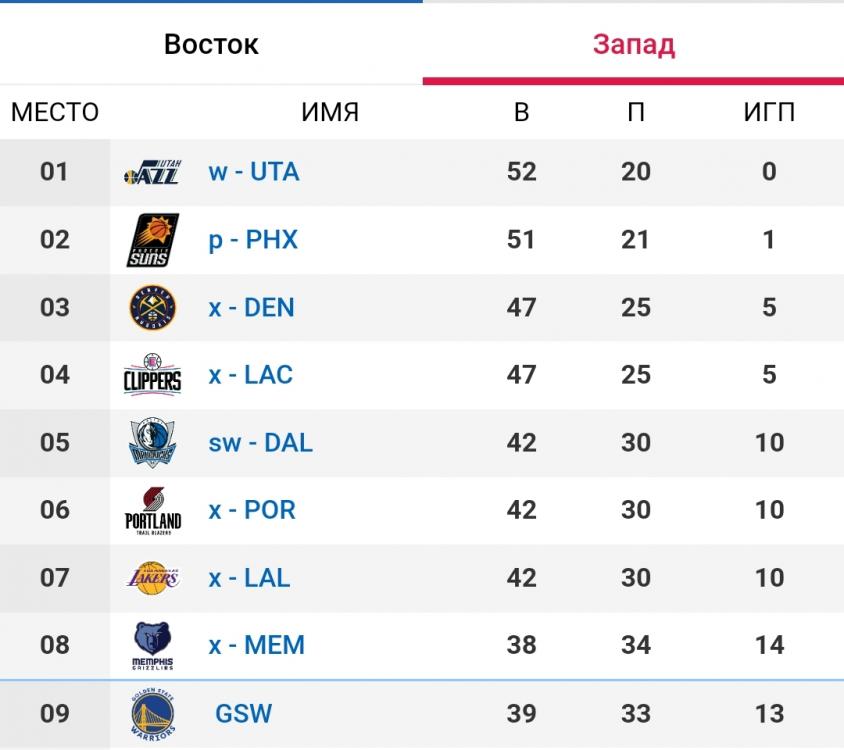
Task: Switch to the Восток conference tab
Action: (x=211, y=45)
